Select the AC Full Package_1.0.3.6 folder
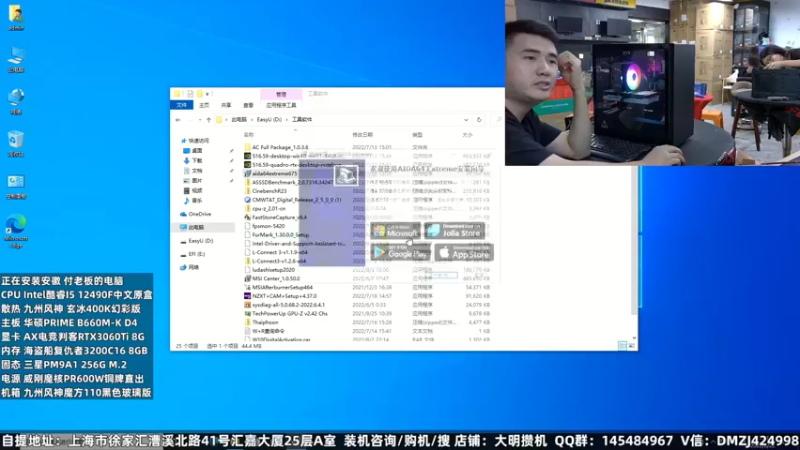This screenshot has height=450, width=800. (276, 147)
